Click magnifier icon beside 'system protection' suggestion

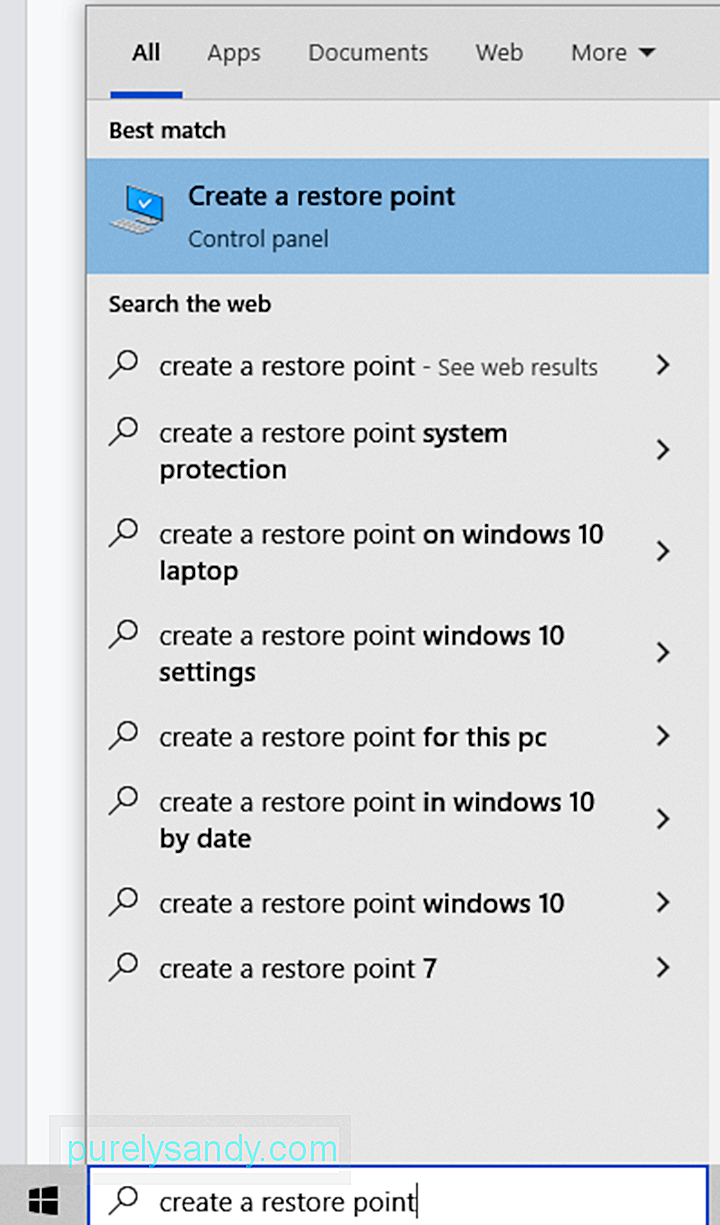124,431
